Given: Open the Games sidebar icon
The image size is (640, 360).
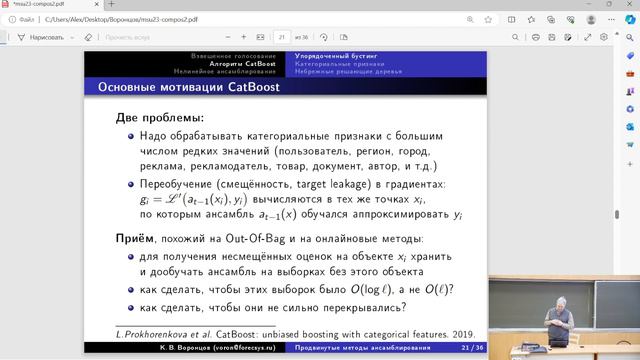Looking at the screenshot, I should point(630,91).
